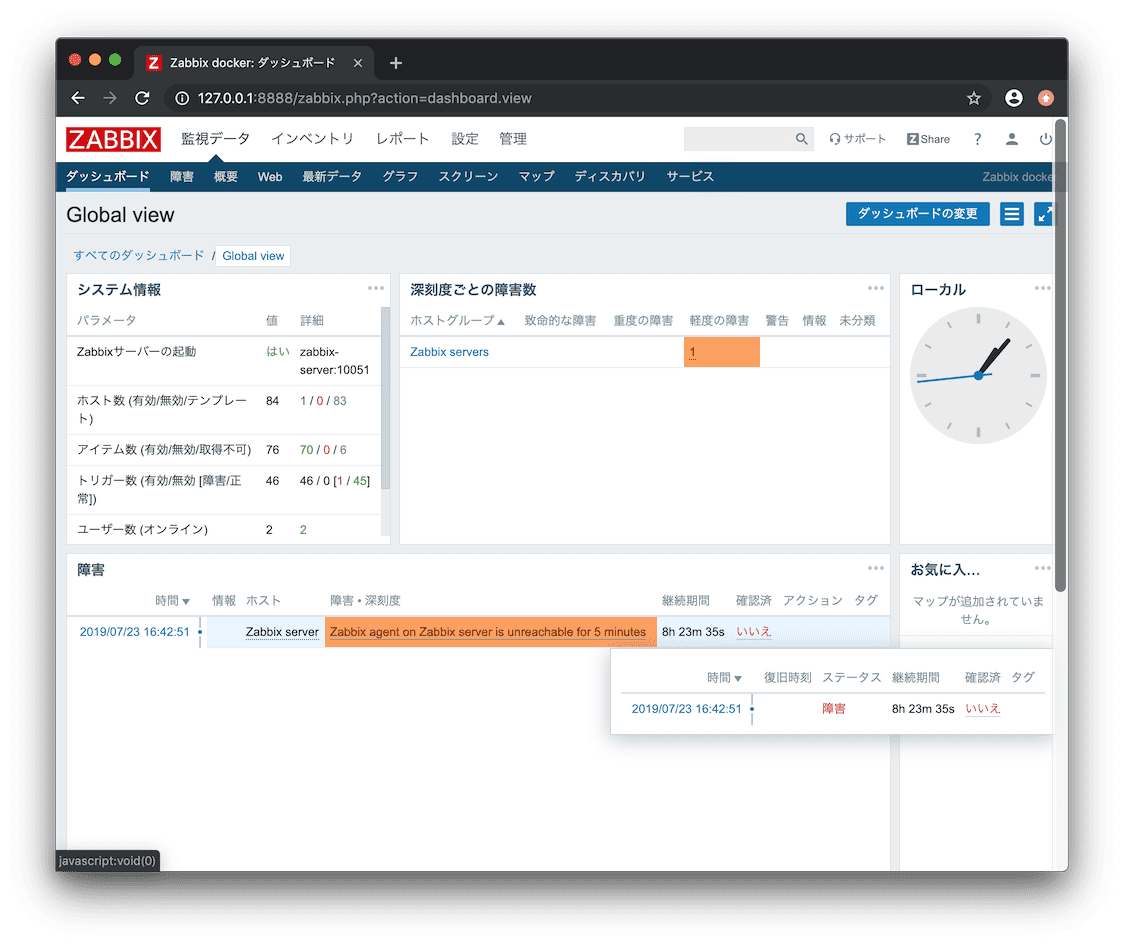The height and width of the screenshot is (945, 1124).
Task: Select 障害 submenu tab
Action: (x=182, y=176)
